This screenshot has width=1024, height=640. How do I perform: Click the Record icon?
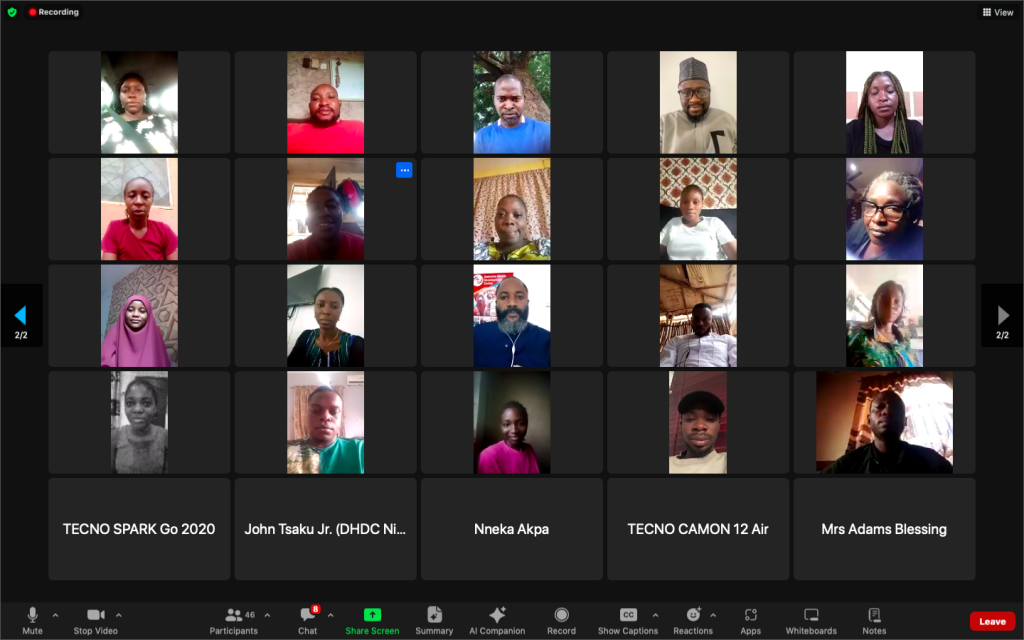[x=562, y=615]
